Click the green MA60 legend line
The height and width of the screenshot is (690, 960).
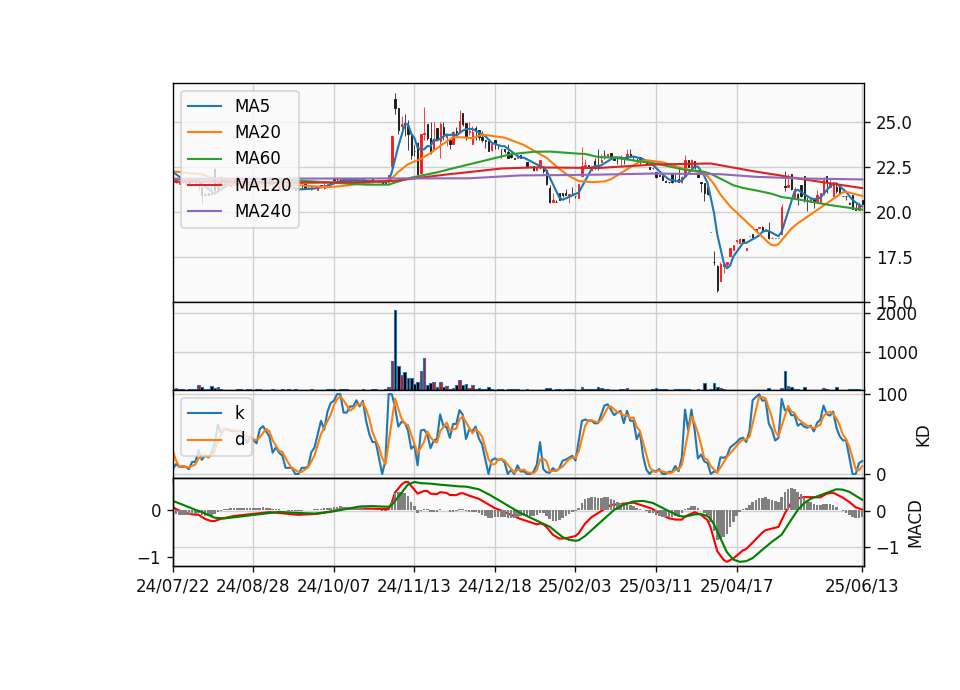tap(204, 159)
